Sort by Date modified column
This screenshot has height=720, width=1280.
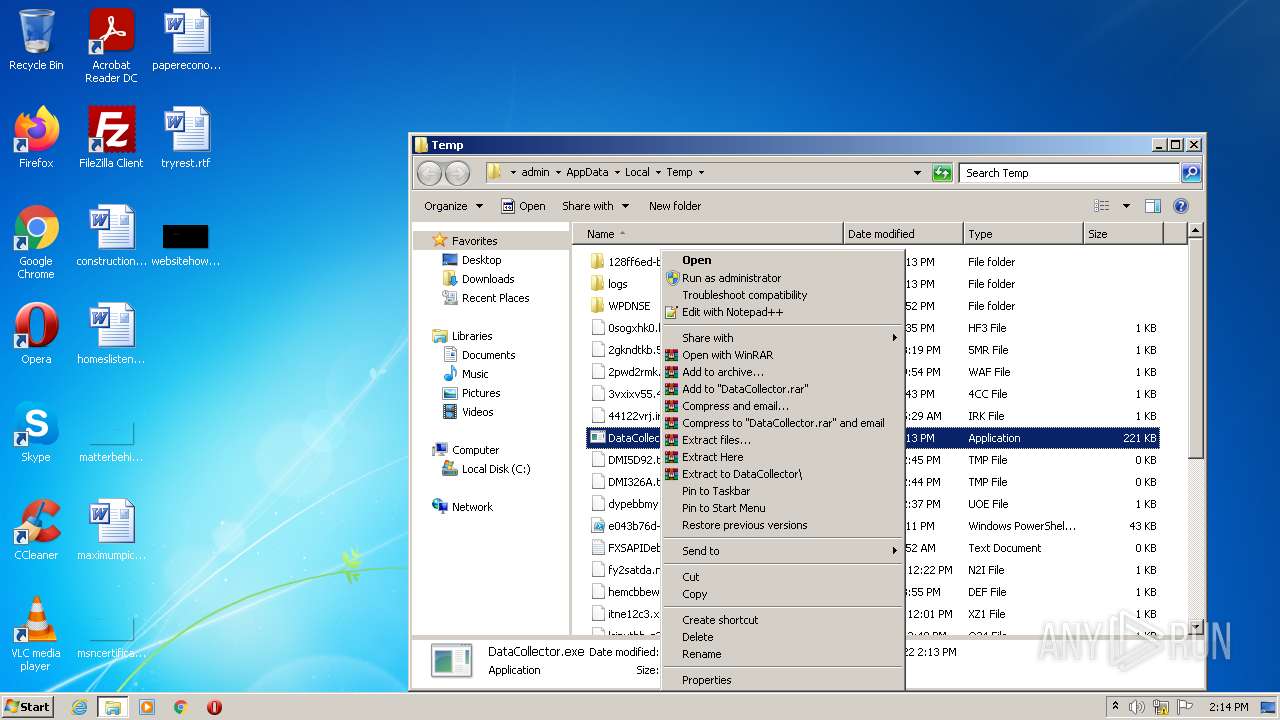click(903, 234)
